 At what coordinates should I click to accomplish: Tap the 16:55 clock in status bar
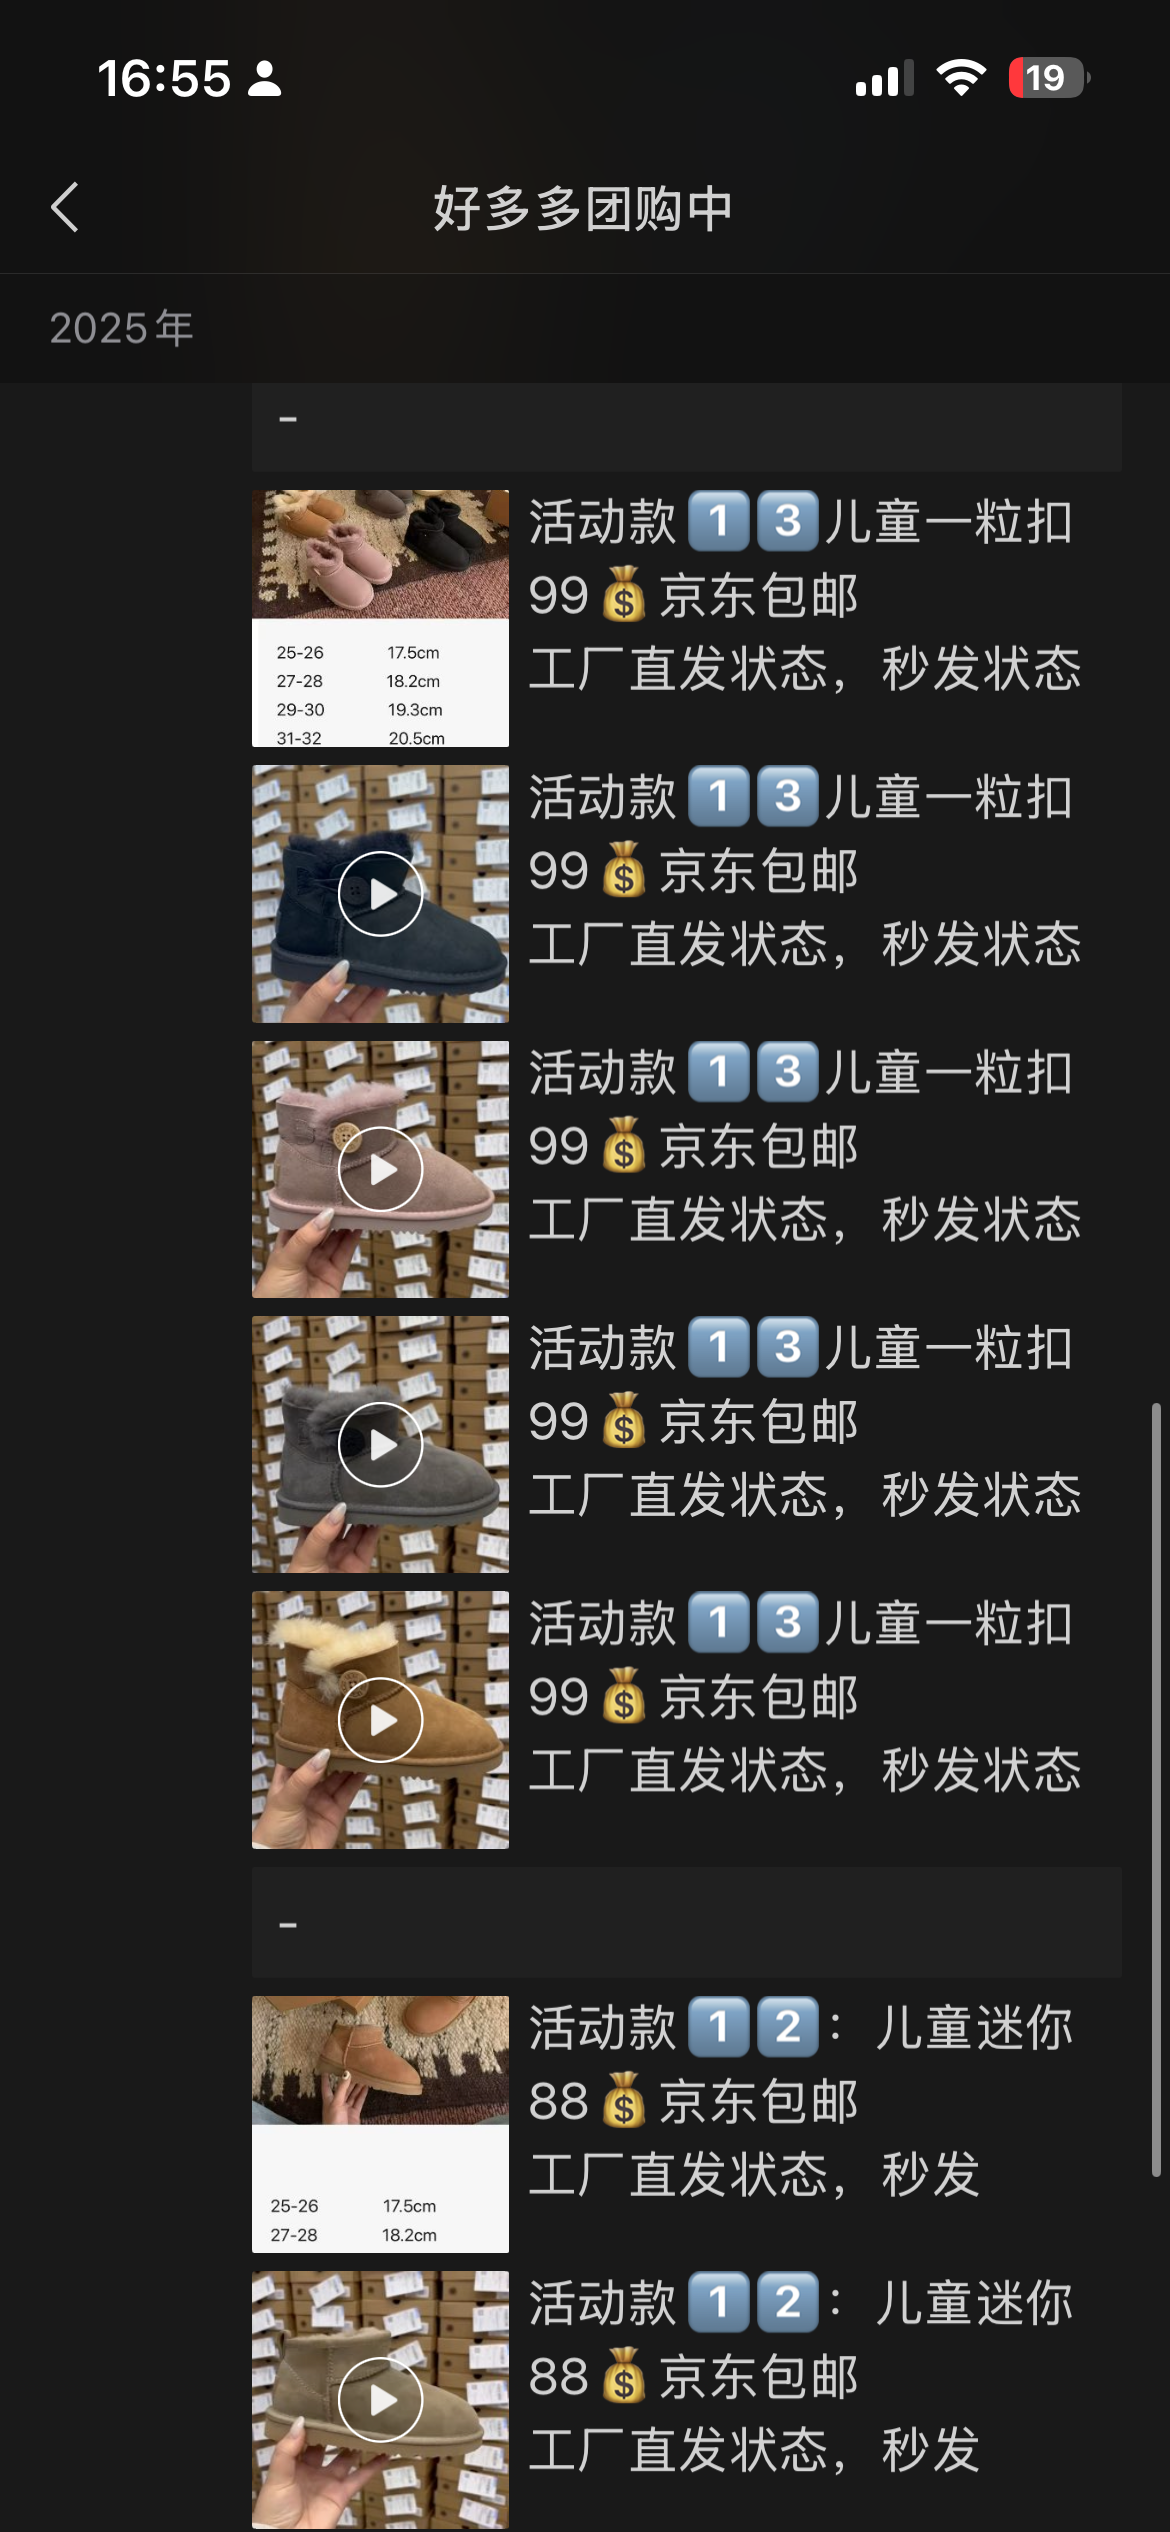[x=164, y=78]
